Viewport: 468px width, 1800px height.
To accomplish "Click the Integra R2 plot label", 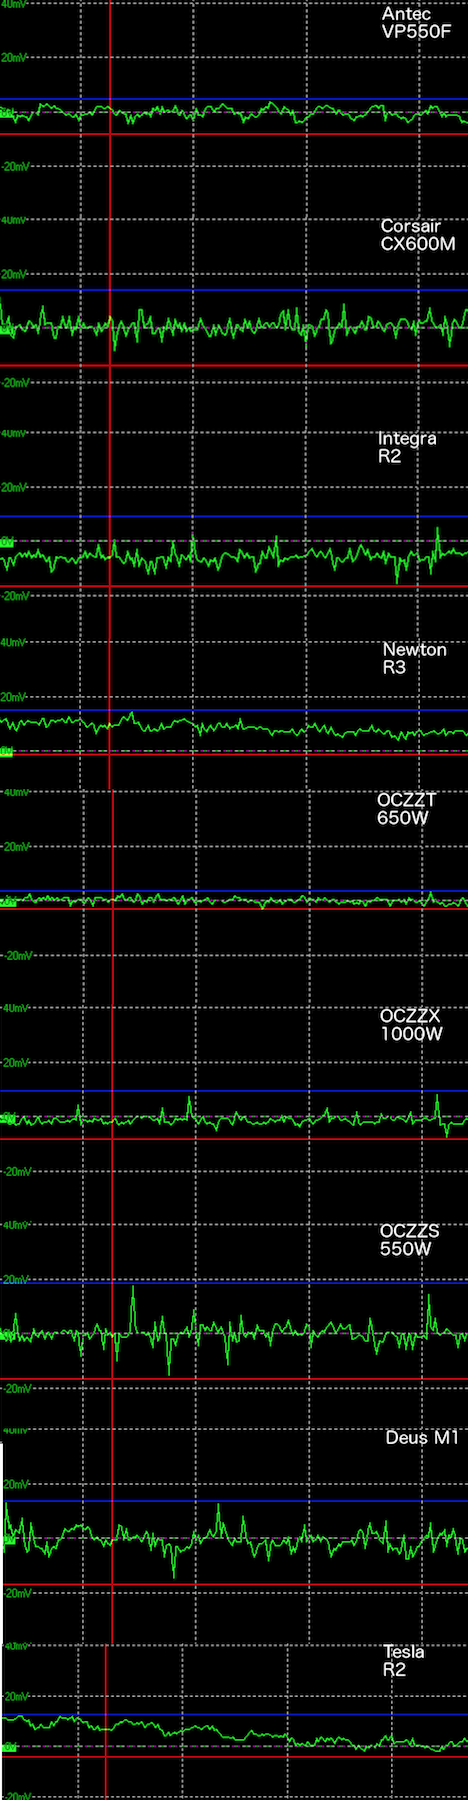I will [x=407, y=447].
